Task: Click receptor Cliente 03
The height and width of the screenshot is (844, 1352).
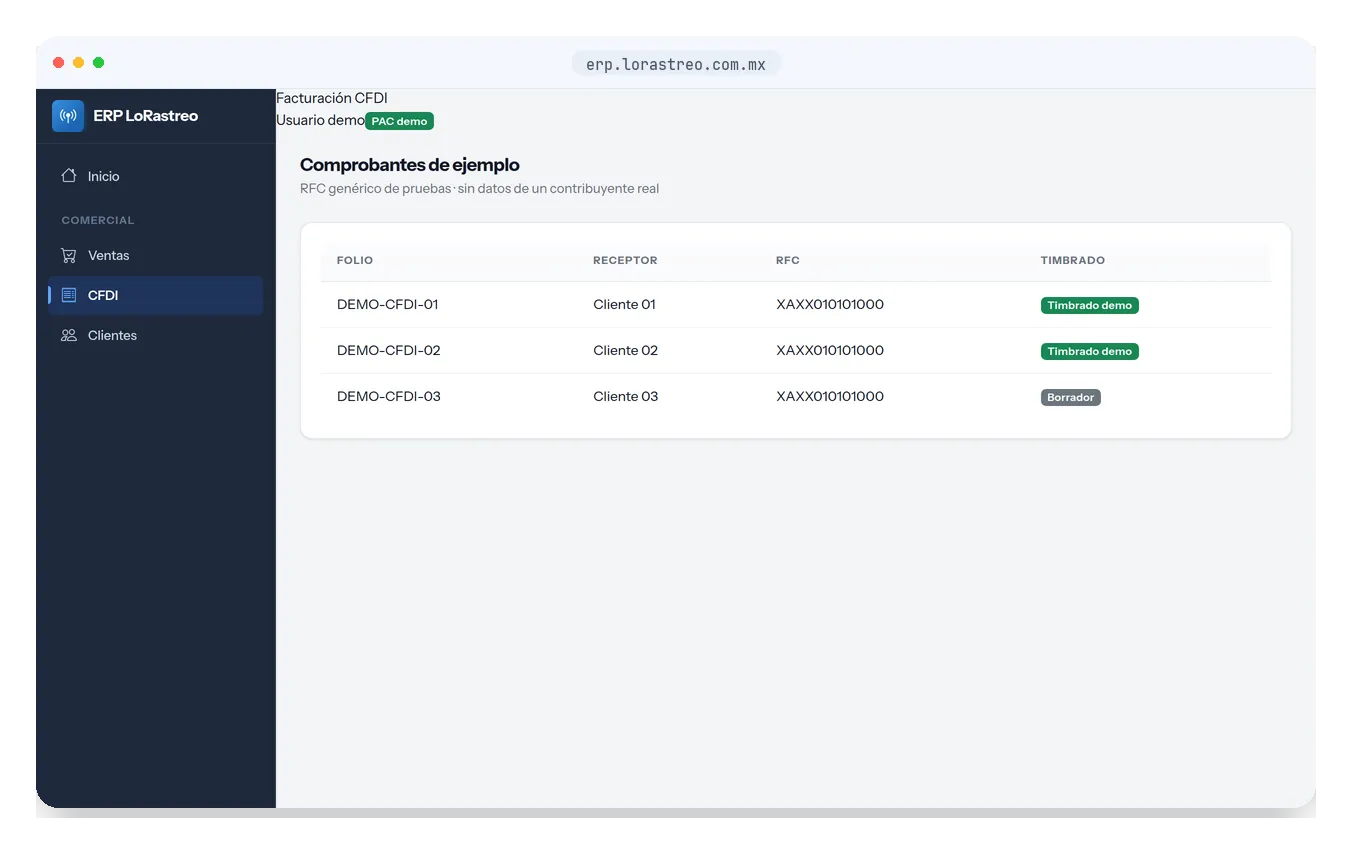Action: [625, 397]
